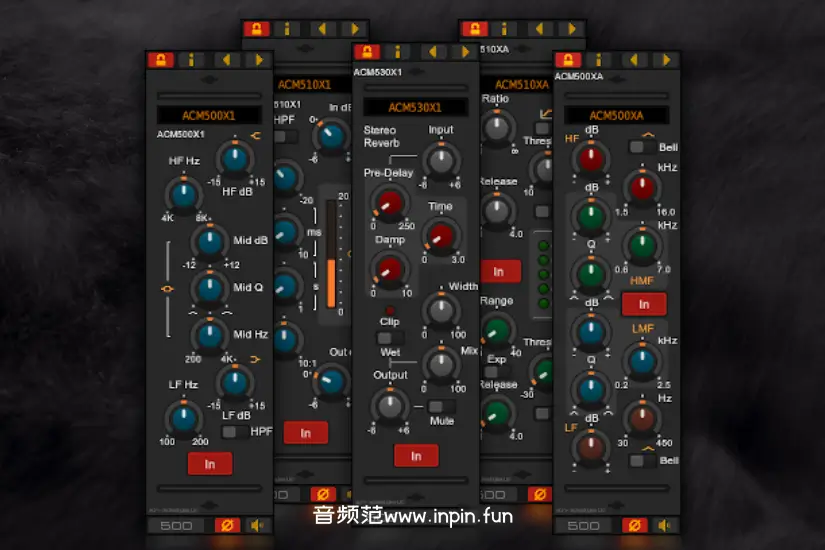This screenshot has height=550, width=825.
Task: Click previous preset arrow on ACM500XA panel
Action: pos(634,60)
